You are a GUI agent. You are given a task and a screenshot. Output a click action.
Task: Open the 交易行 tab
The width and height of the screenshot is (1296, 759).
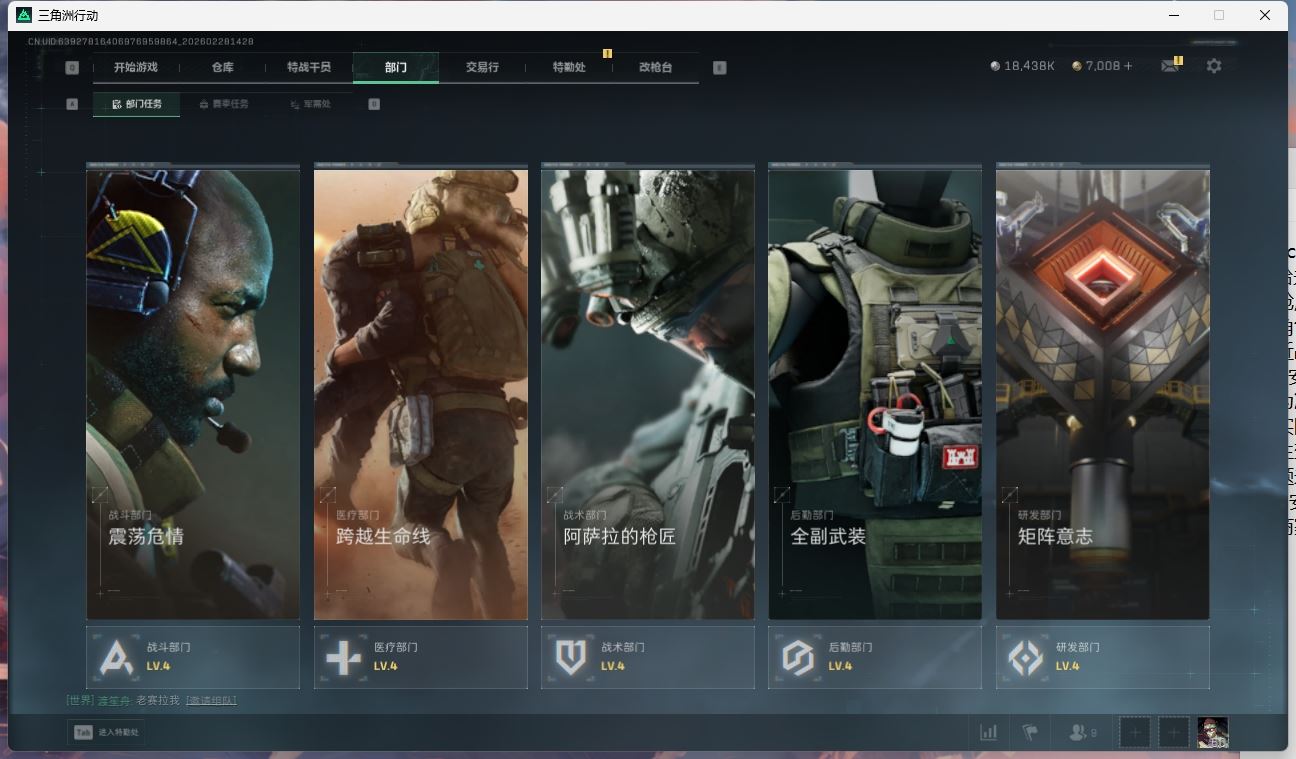point(482,67)
